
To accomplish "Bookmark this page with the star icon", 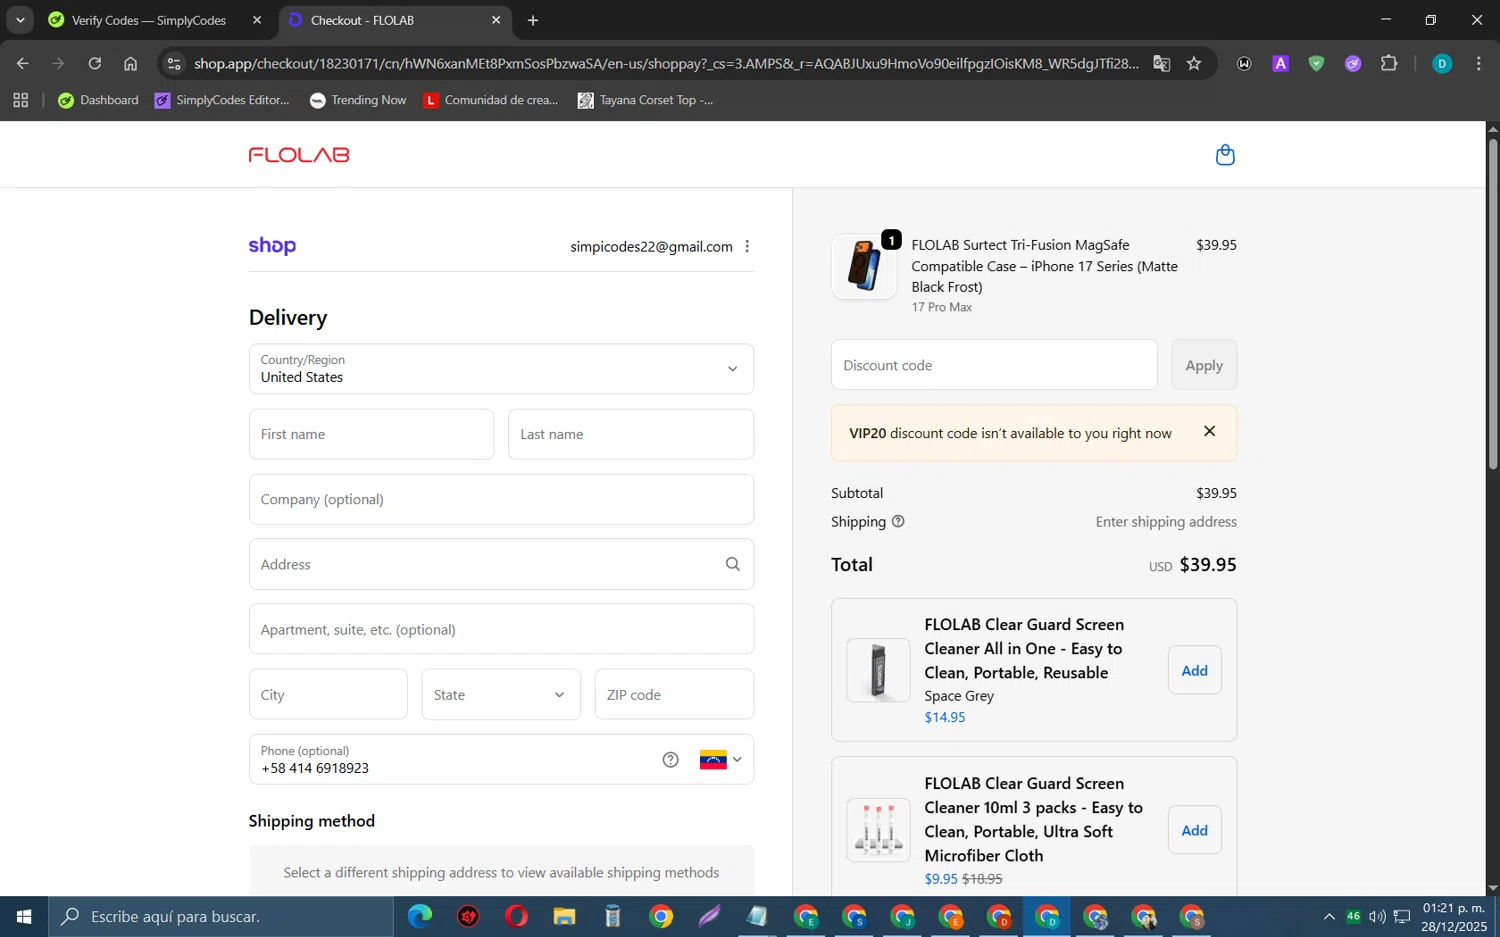I will point(1194,64).
